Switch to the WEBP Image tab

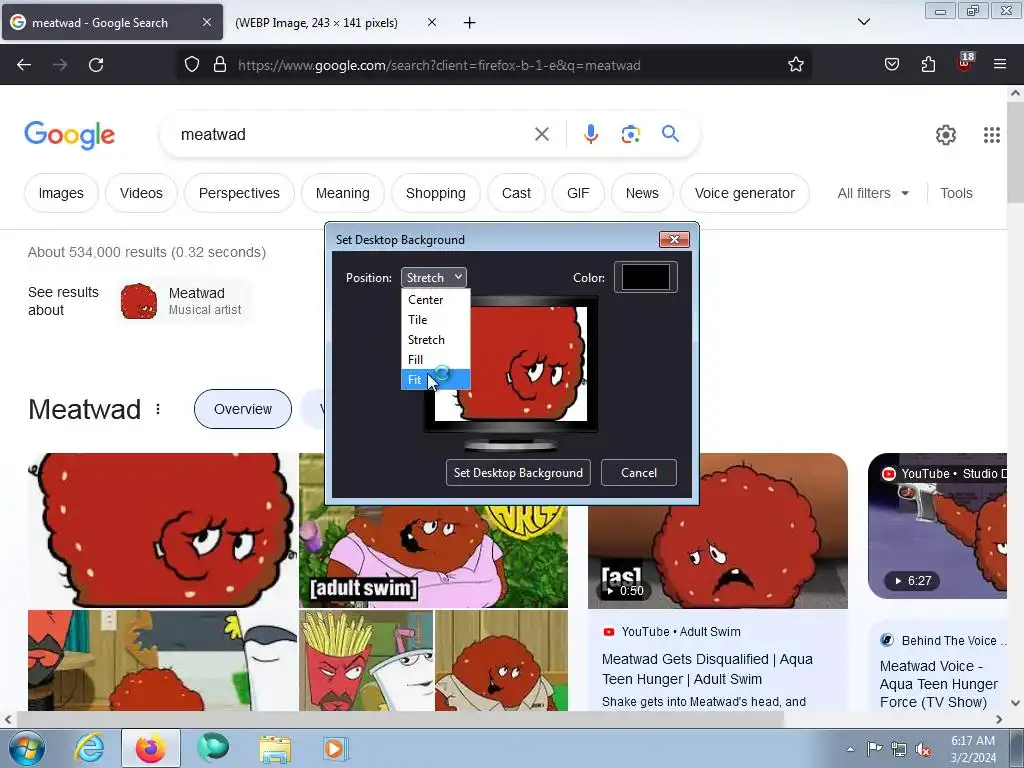[x=316, y=23]
